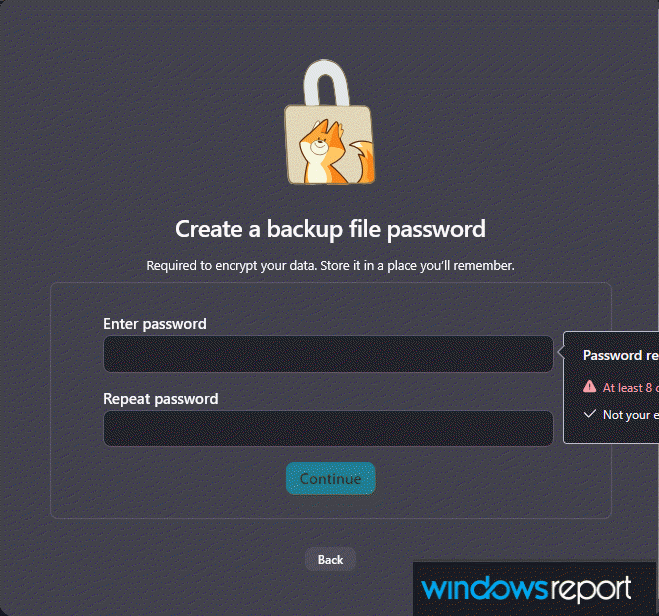This screenshot has height=616, width=659.
Task: Click the "Enter password" label
Action: [155, 324]
